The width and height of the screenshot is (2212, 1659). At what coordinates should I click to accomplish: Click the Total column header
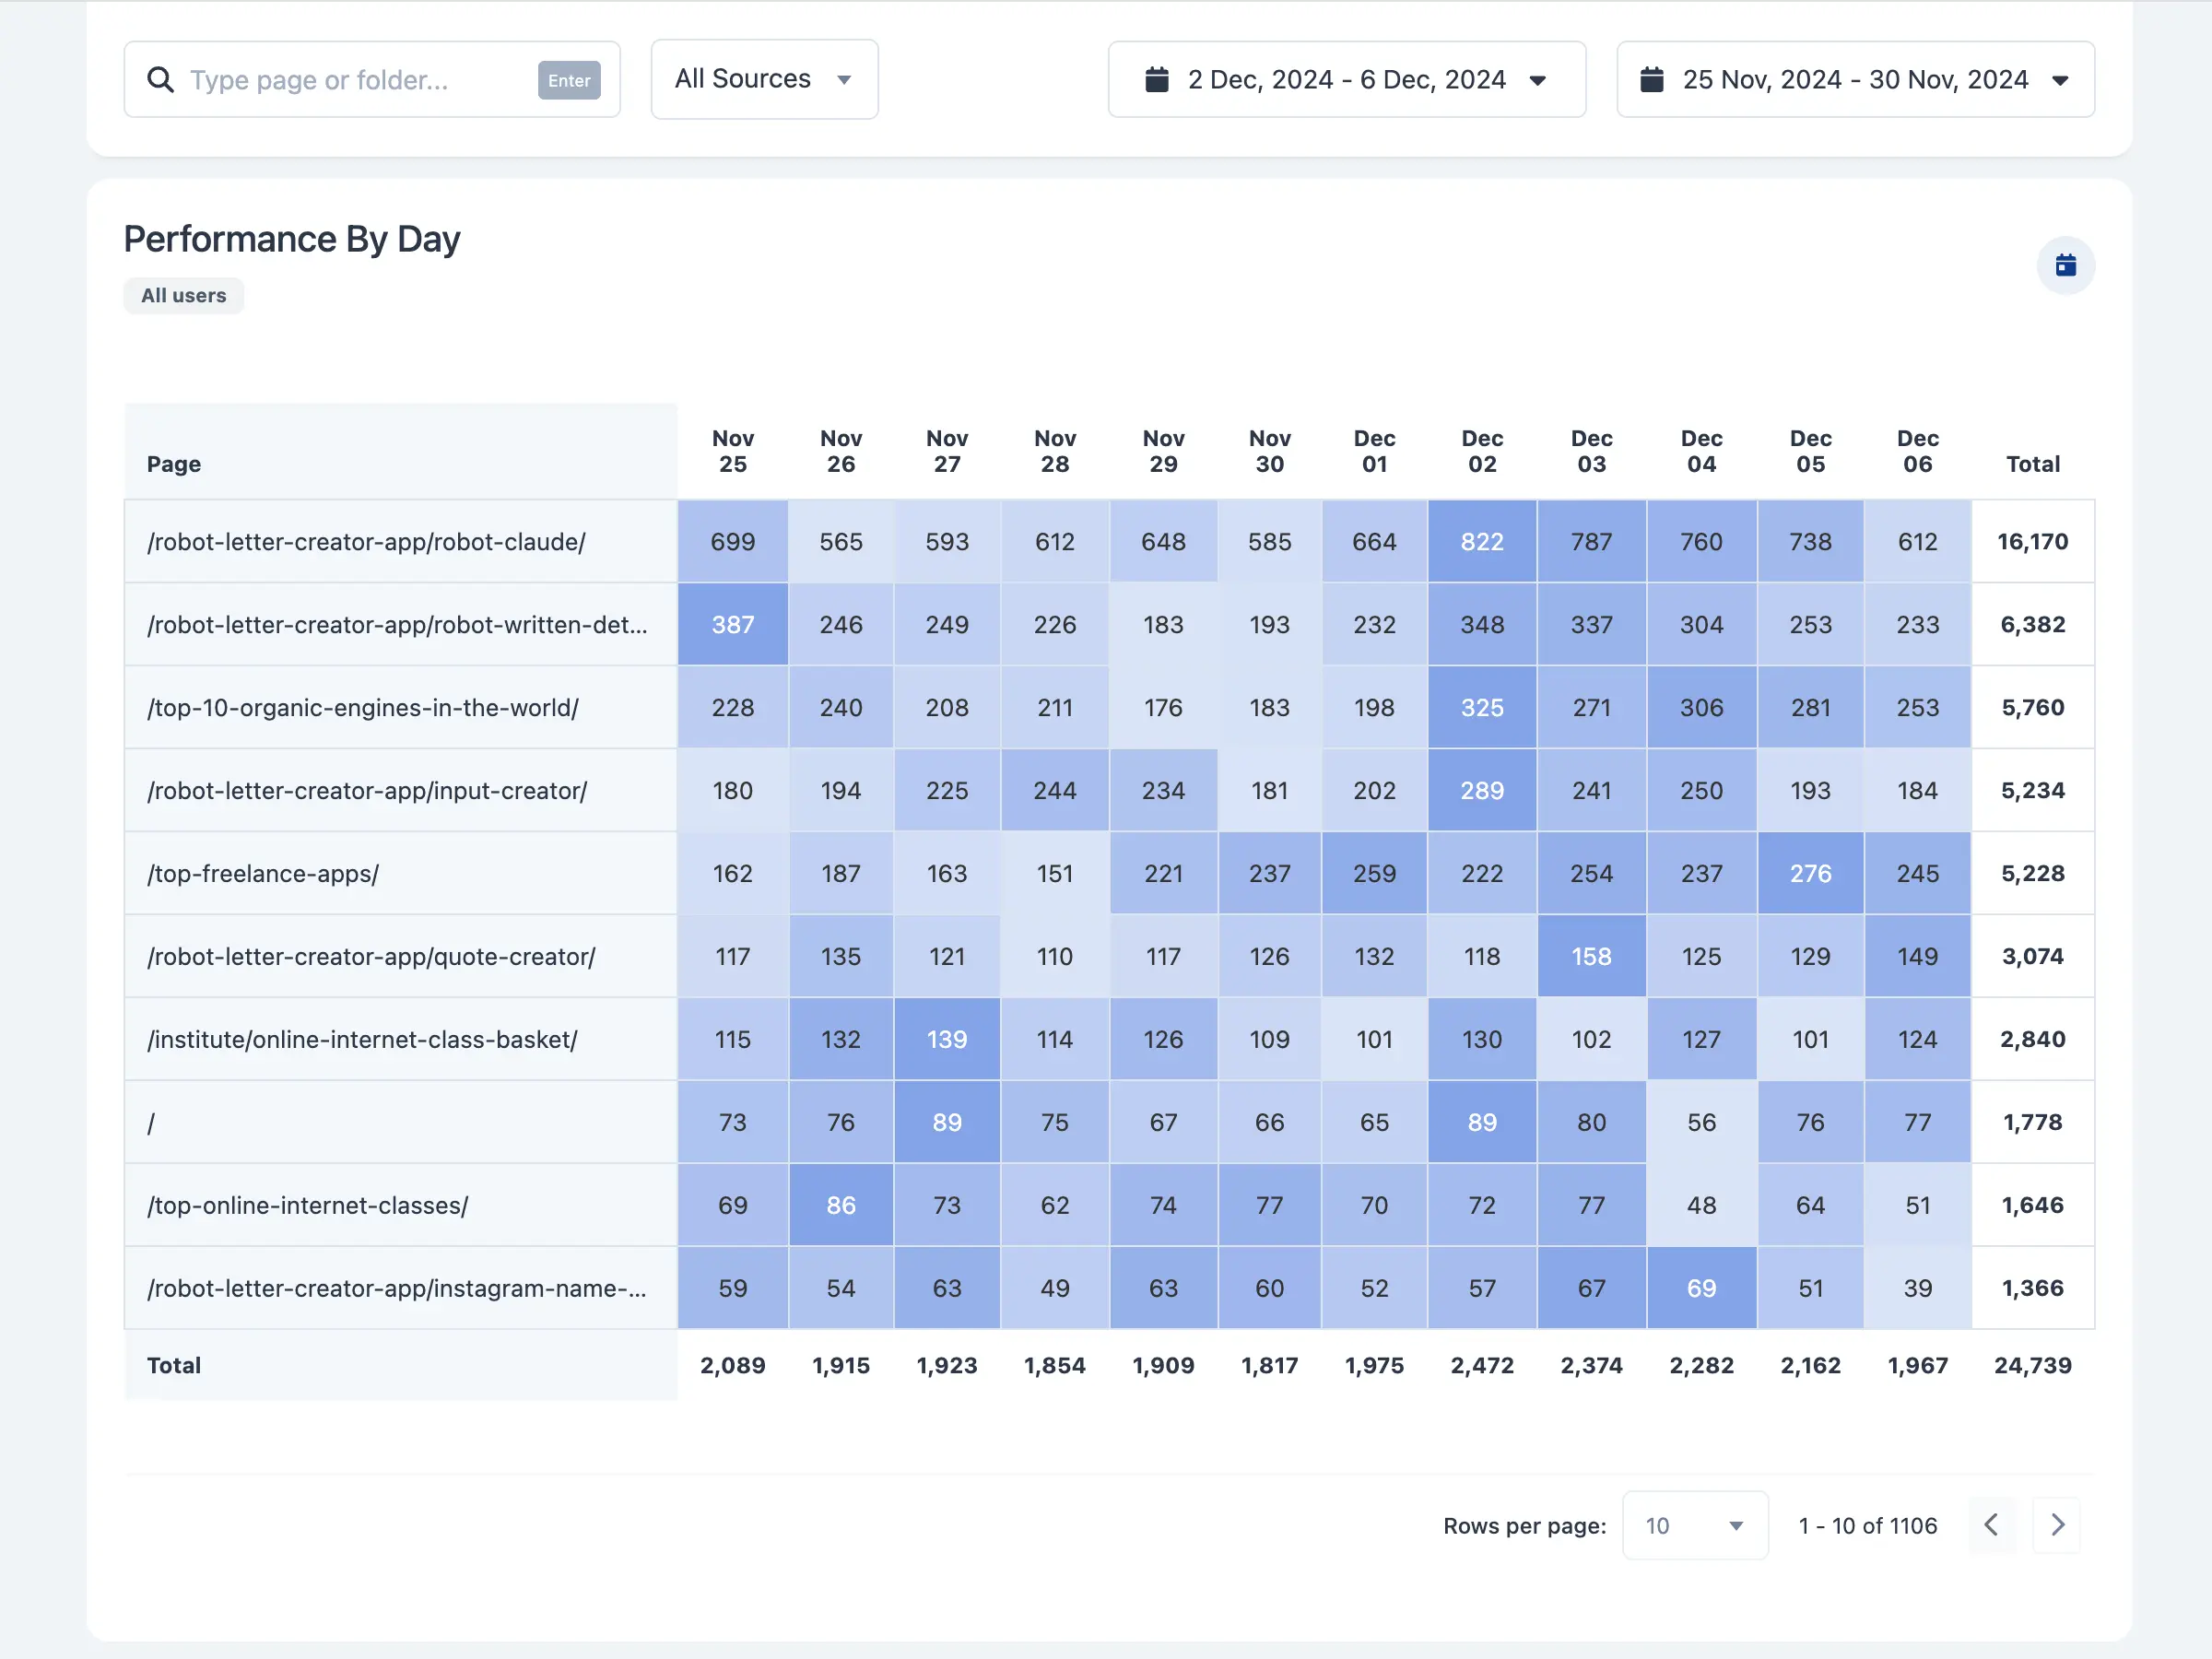pyautogui.click(x=2032, y=464)
